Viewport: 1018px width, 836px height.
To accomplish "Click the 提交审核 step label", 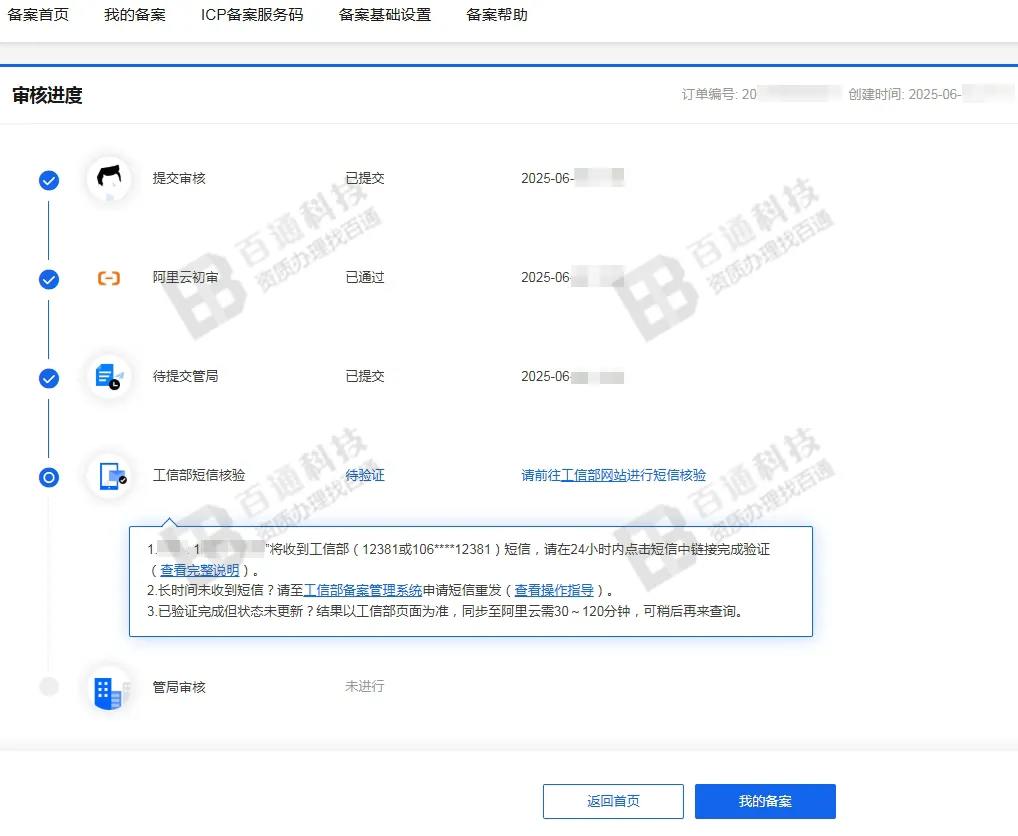I will [179, 178].
